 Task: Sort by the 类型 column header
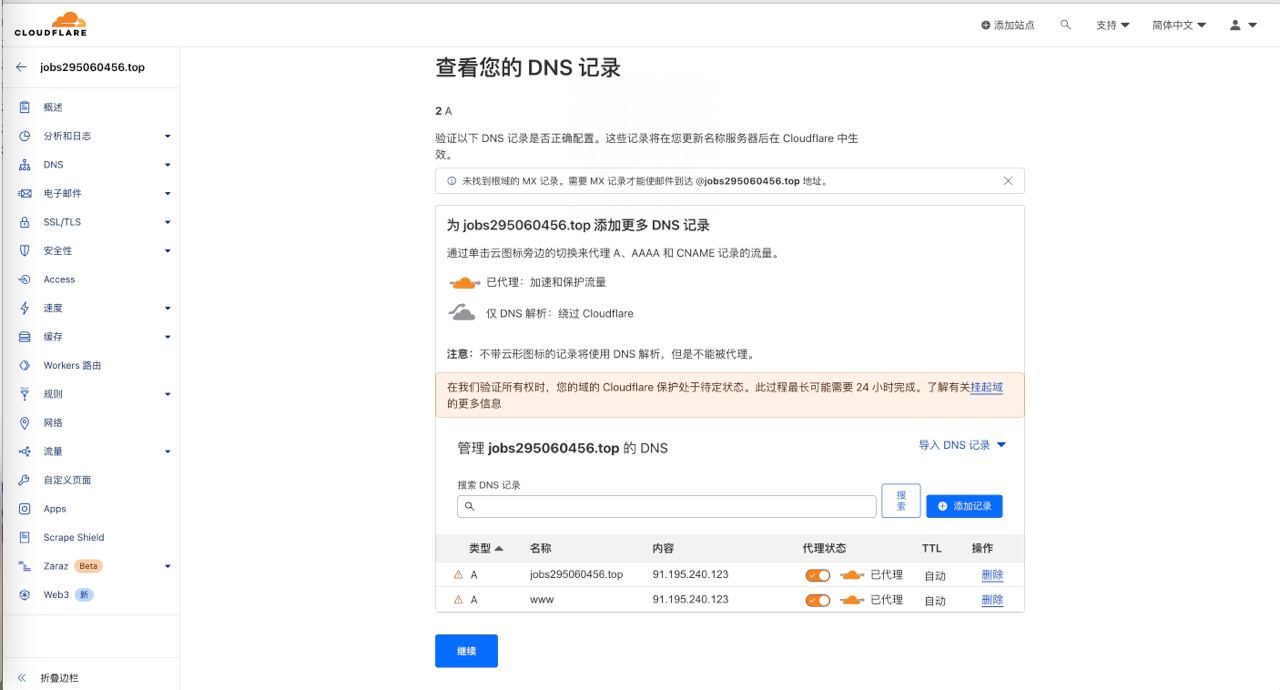click(x=486, y=548)
